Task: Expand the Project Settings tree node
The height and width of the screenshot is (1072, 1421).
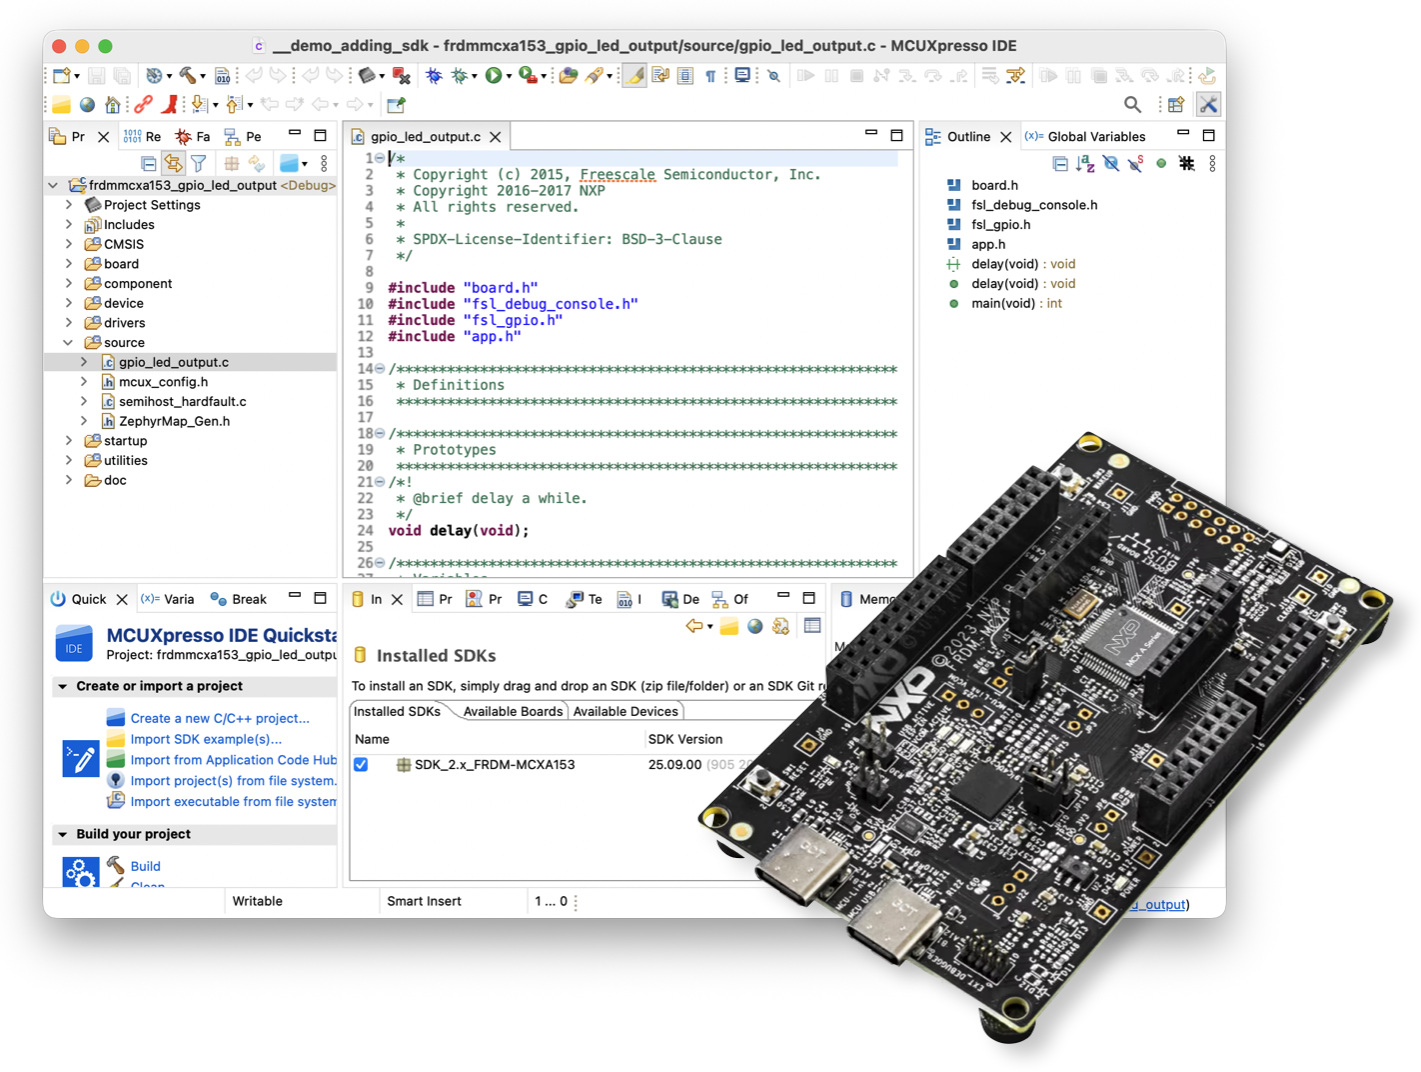Action: click(69, 205)
